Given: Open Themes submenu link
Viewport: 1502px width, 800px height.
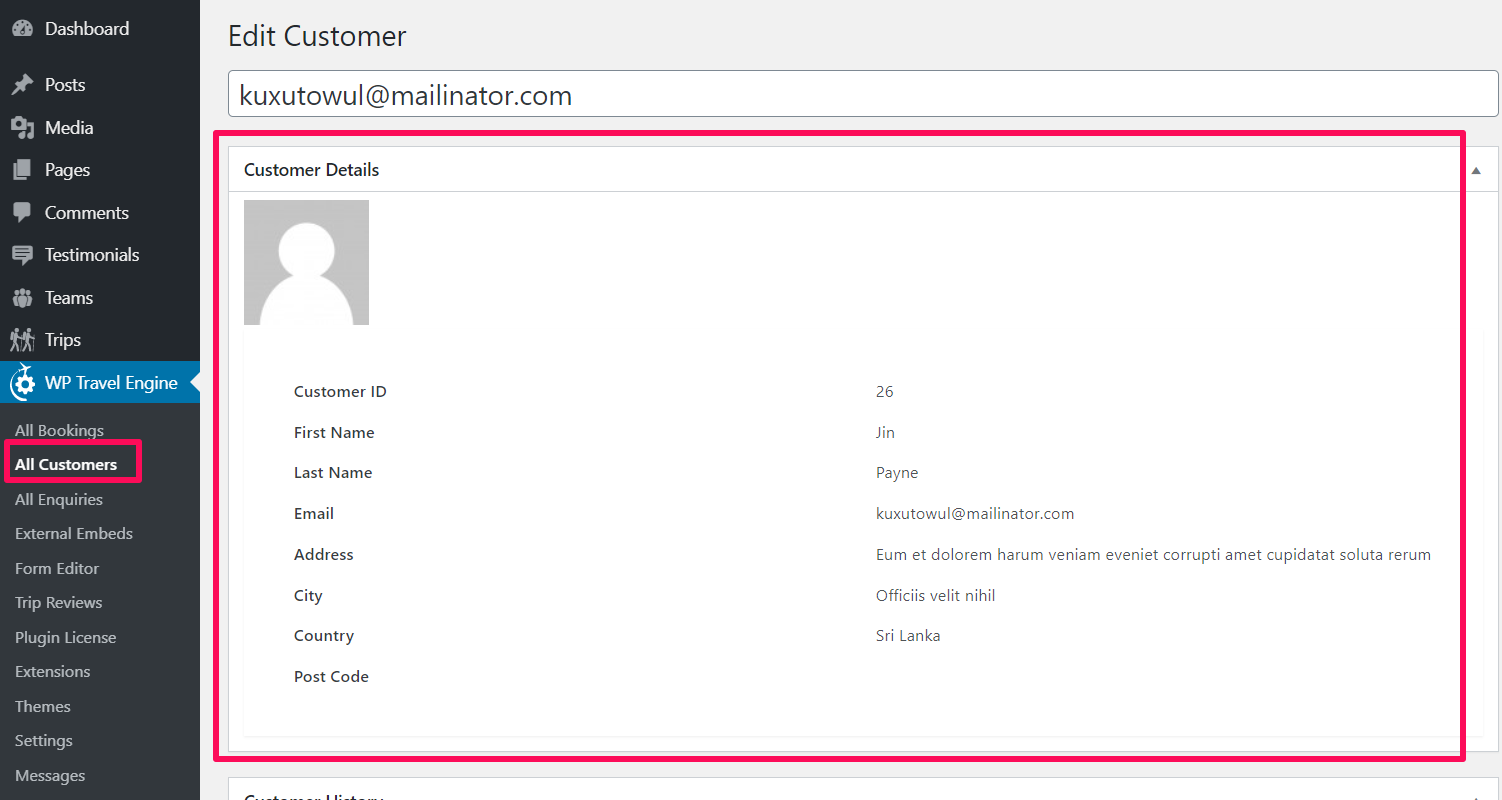Looking at the screenshot, I should (43, 707).
